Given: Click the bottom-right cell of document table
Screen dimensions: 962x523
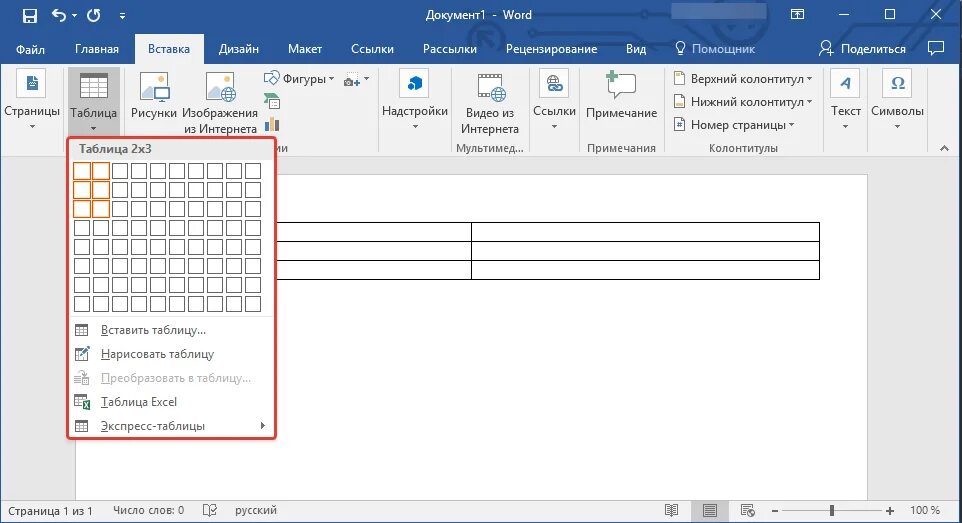Looking at the screenshot, I should pos(645,270).
